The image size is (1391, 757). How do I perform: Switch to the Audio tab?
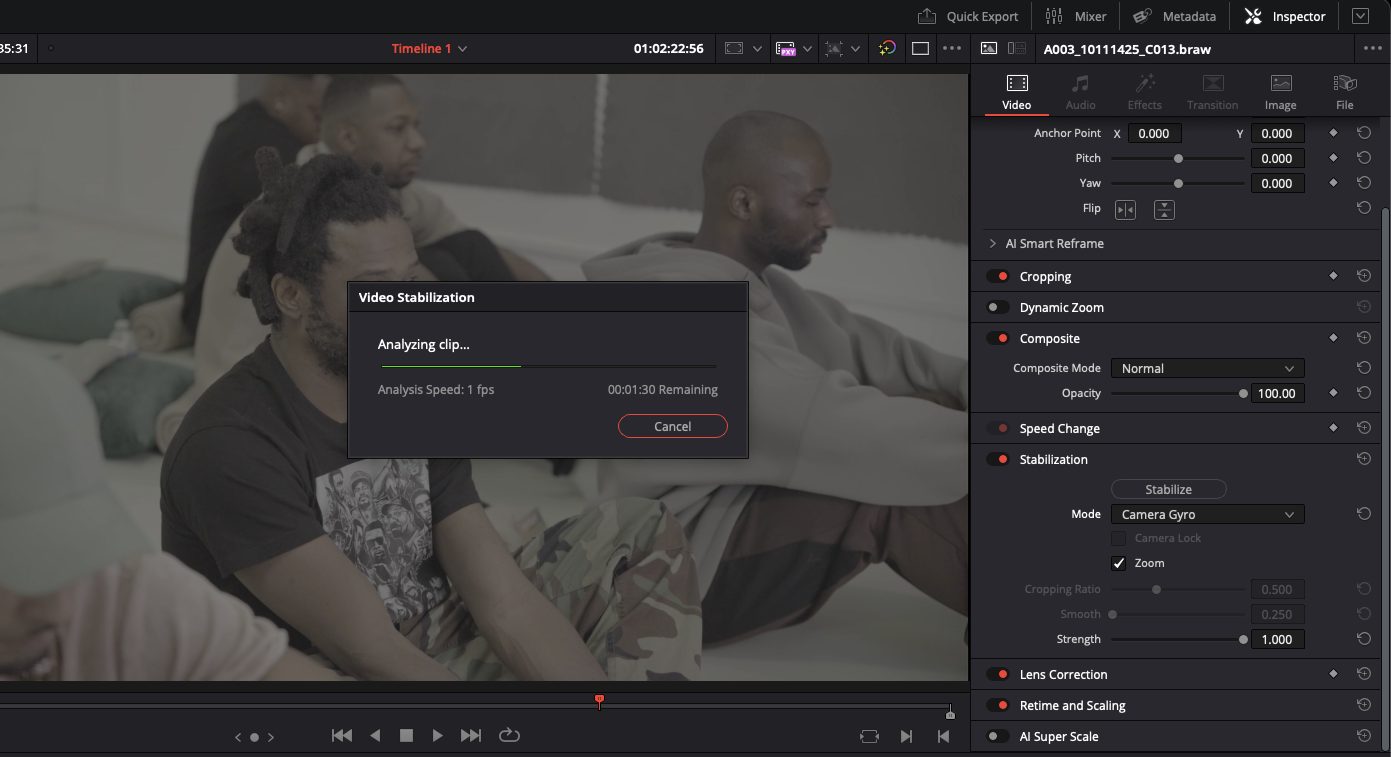click(1080, 90)
